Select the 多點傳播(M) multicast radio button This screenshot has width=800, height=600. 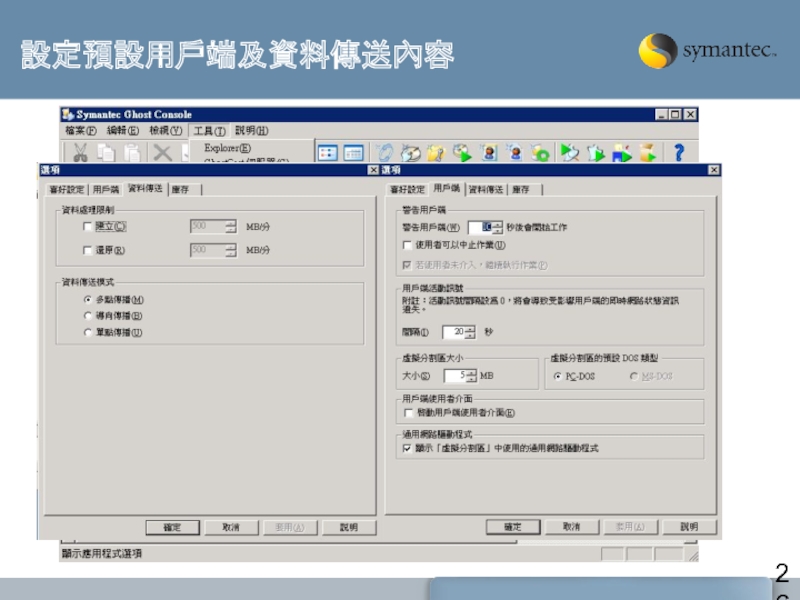click(x=88, y=299)
